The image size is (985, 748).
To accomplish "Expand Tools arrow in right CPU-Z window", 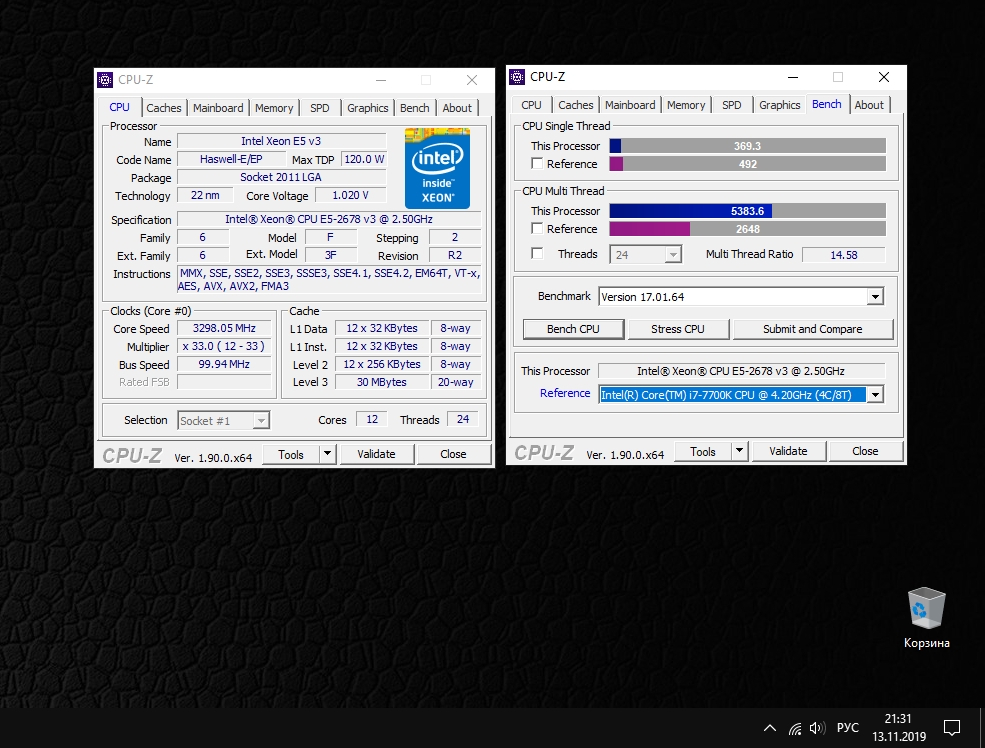I will 739,450.
